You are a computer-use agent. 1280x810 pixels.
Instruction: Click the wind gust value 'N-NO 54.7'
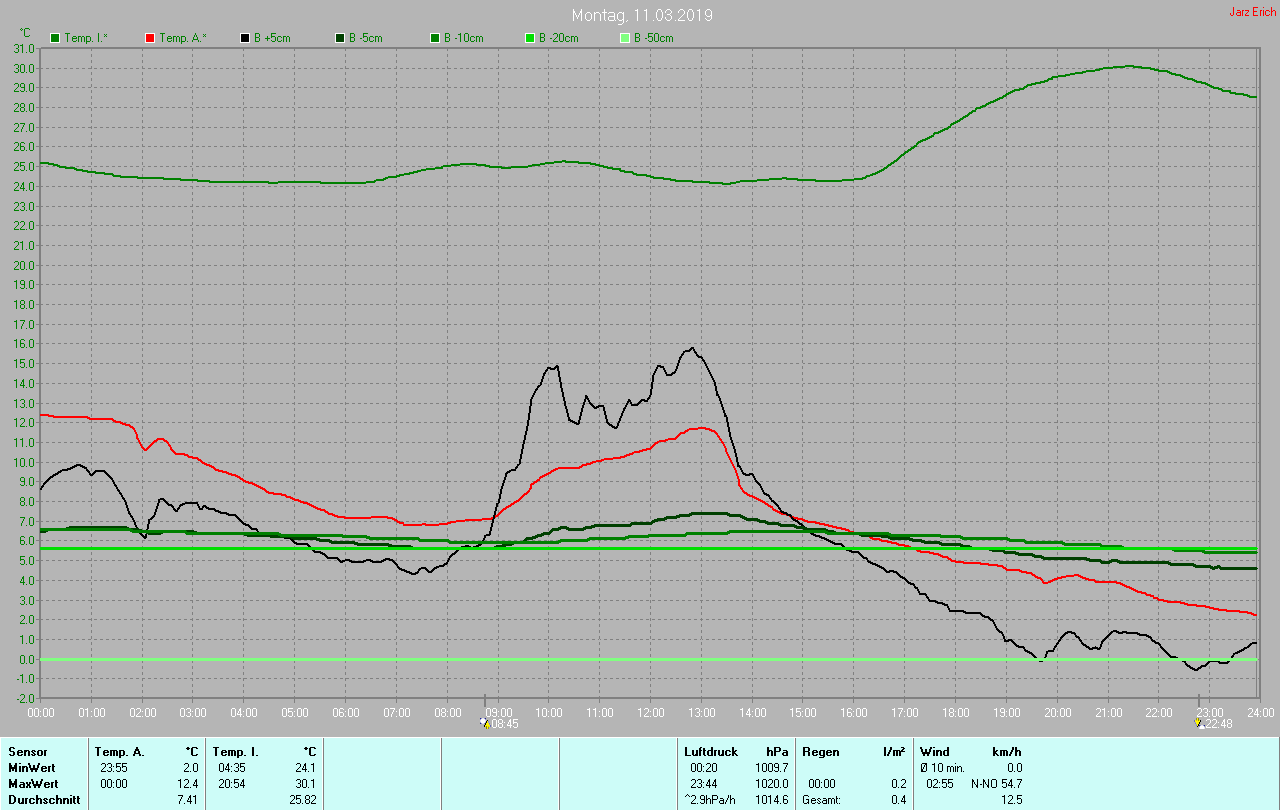tap(996, 783)
